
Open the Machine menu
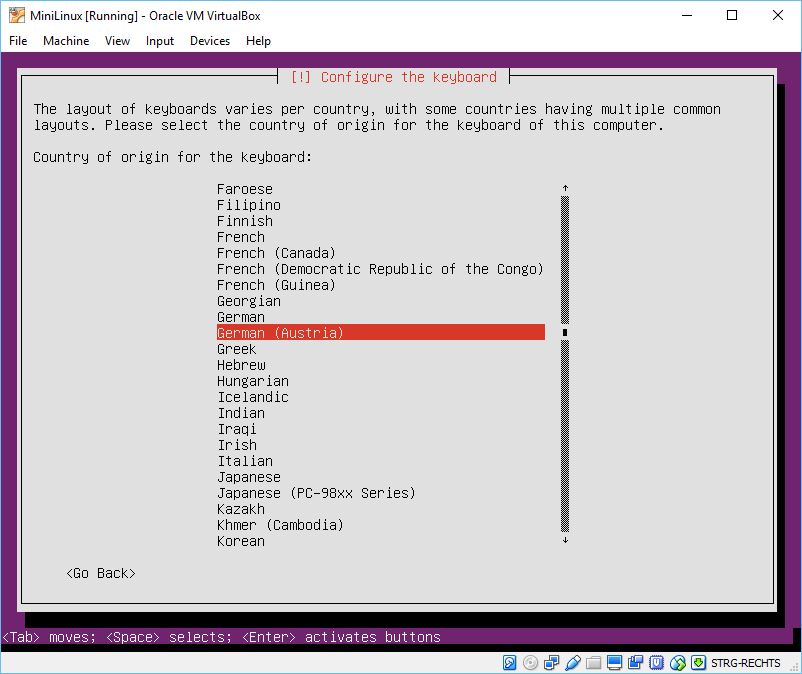[x=66, y=41]
